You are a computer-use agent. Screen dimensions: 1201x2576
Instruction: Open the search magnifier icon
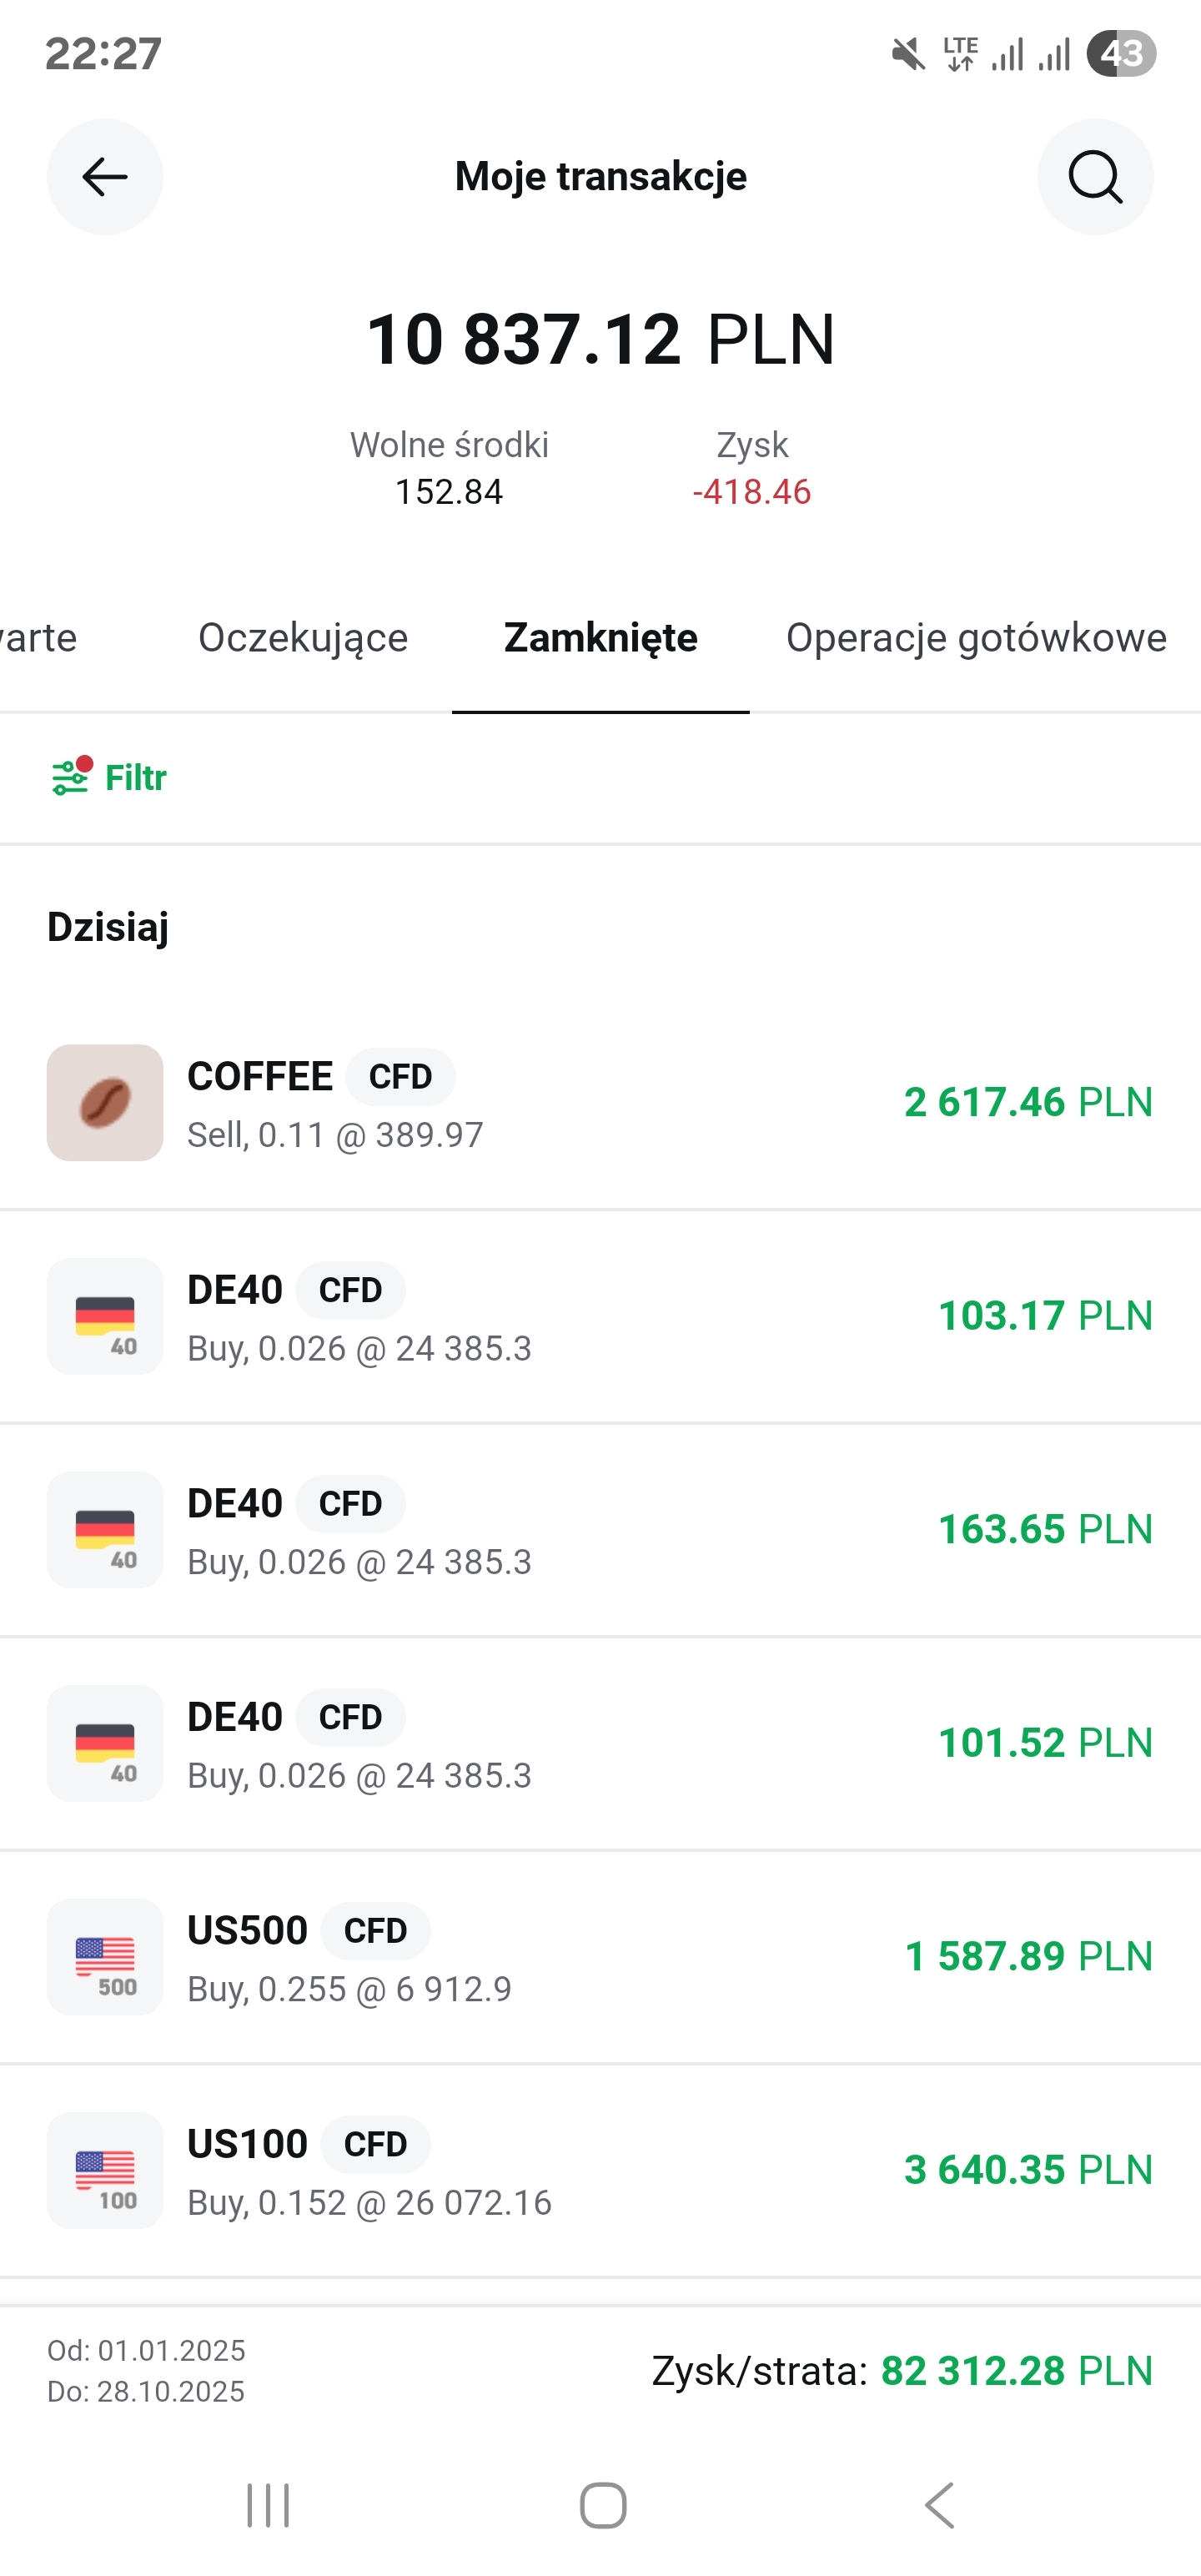tap(1095, 177)
